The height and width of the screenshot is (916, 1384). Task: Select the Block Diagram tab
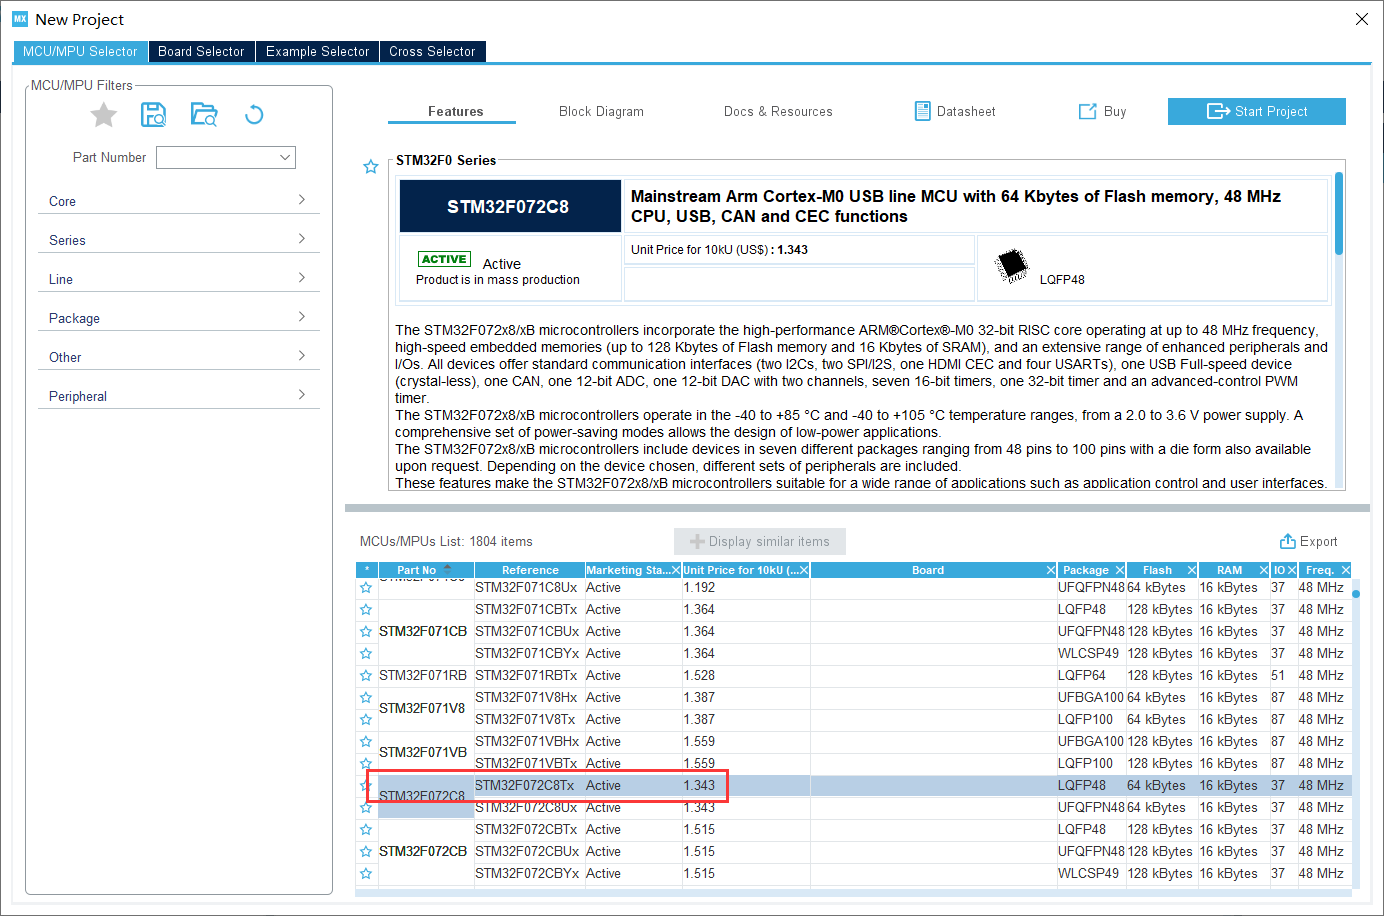(x=601, y=111)
